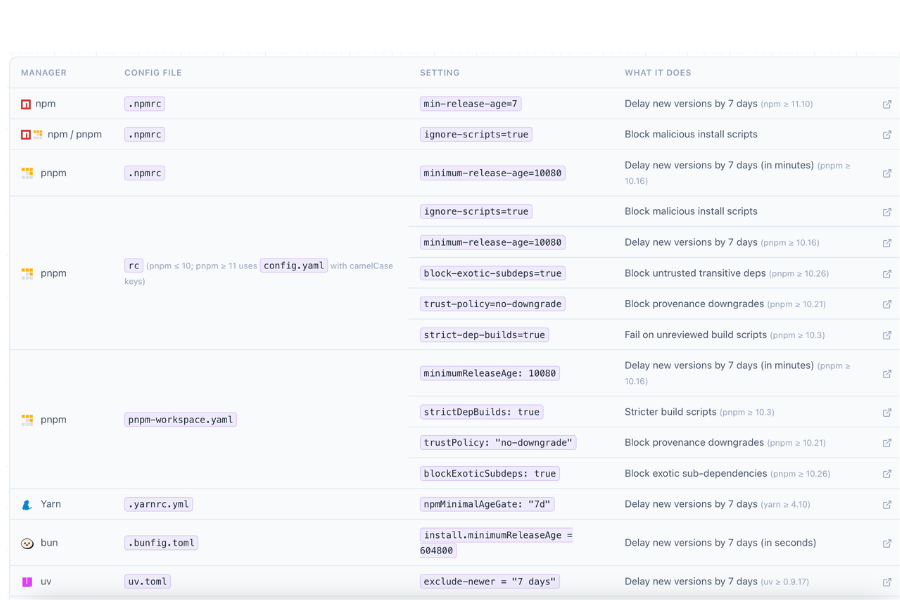
Task: Open external link for min-release-age=7 row
Action: coord(887,104)
